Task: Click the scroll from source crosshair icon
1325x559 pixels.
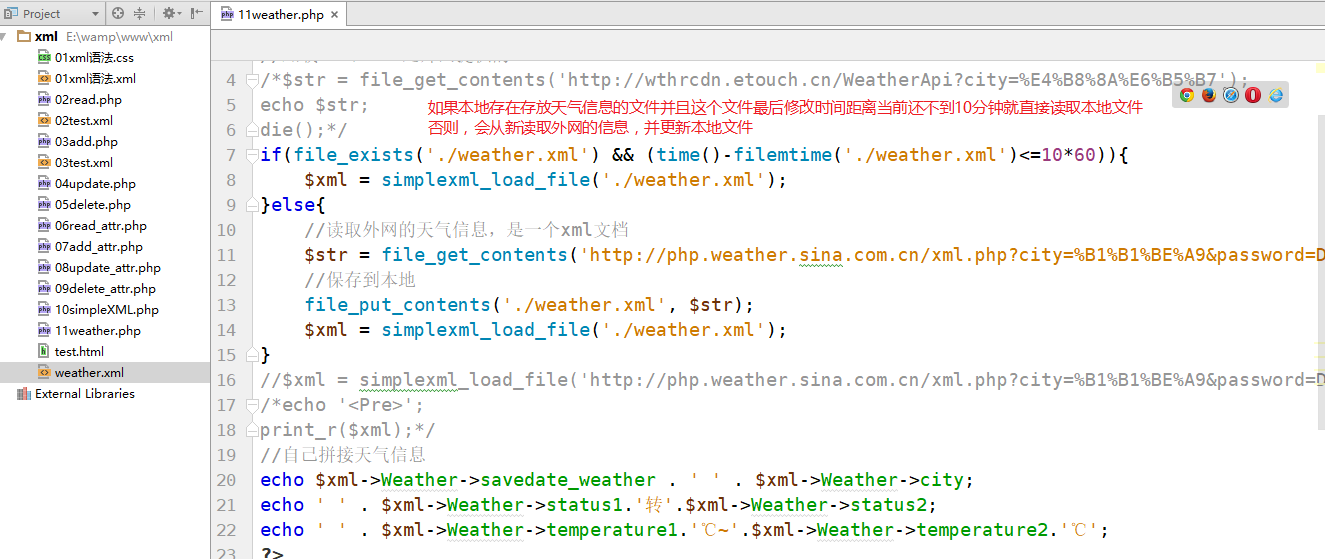Action: (118, 13)
